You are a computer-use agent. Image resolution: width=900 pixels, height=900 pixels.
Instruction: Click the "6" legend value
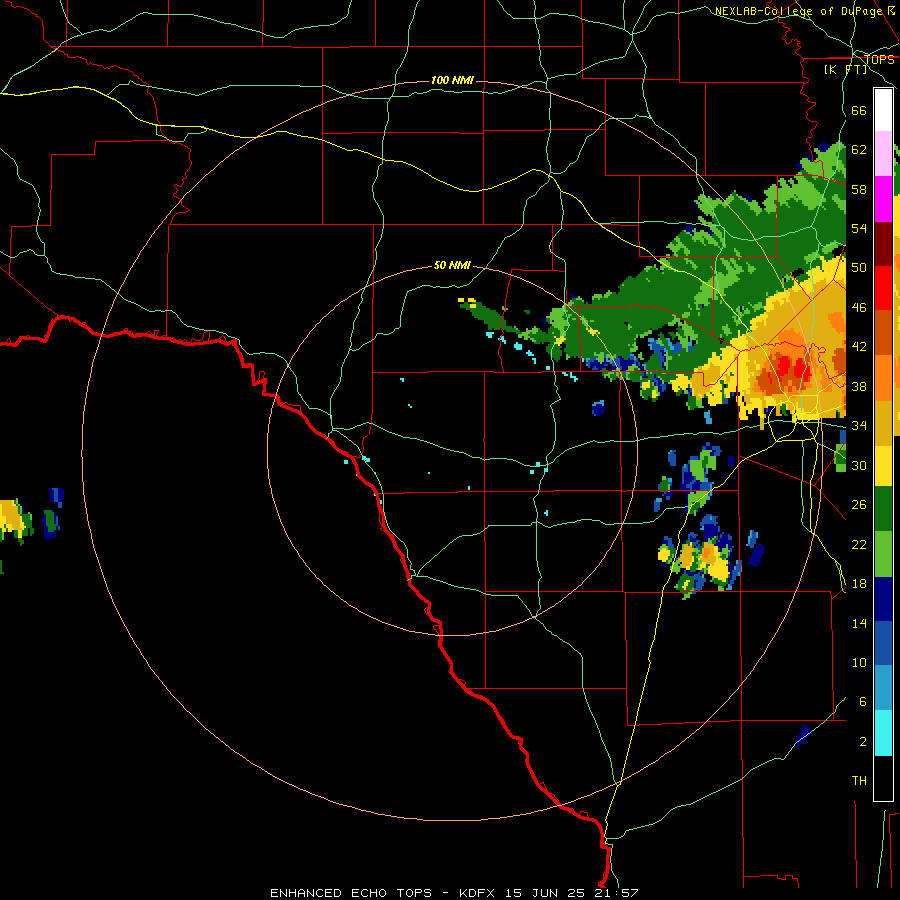click(x=863, y=702)
